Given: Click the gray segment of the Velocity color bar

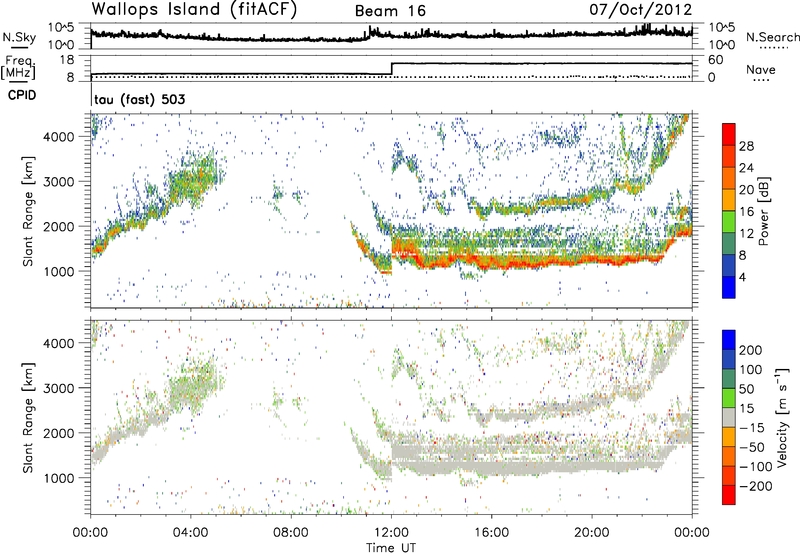Looking at the screenshot, I should click(x=729, y=417).
